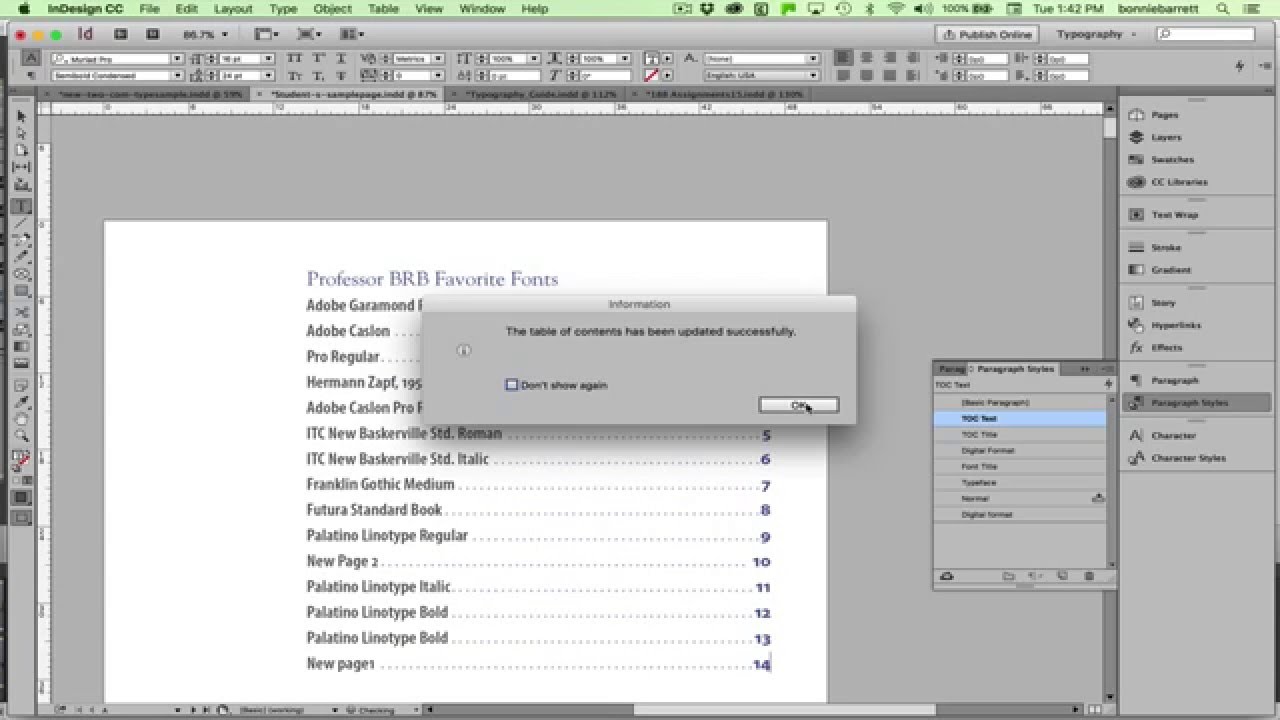Toggle the Superscript button
The image size is (1280, 720).
319,59
